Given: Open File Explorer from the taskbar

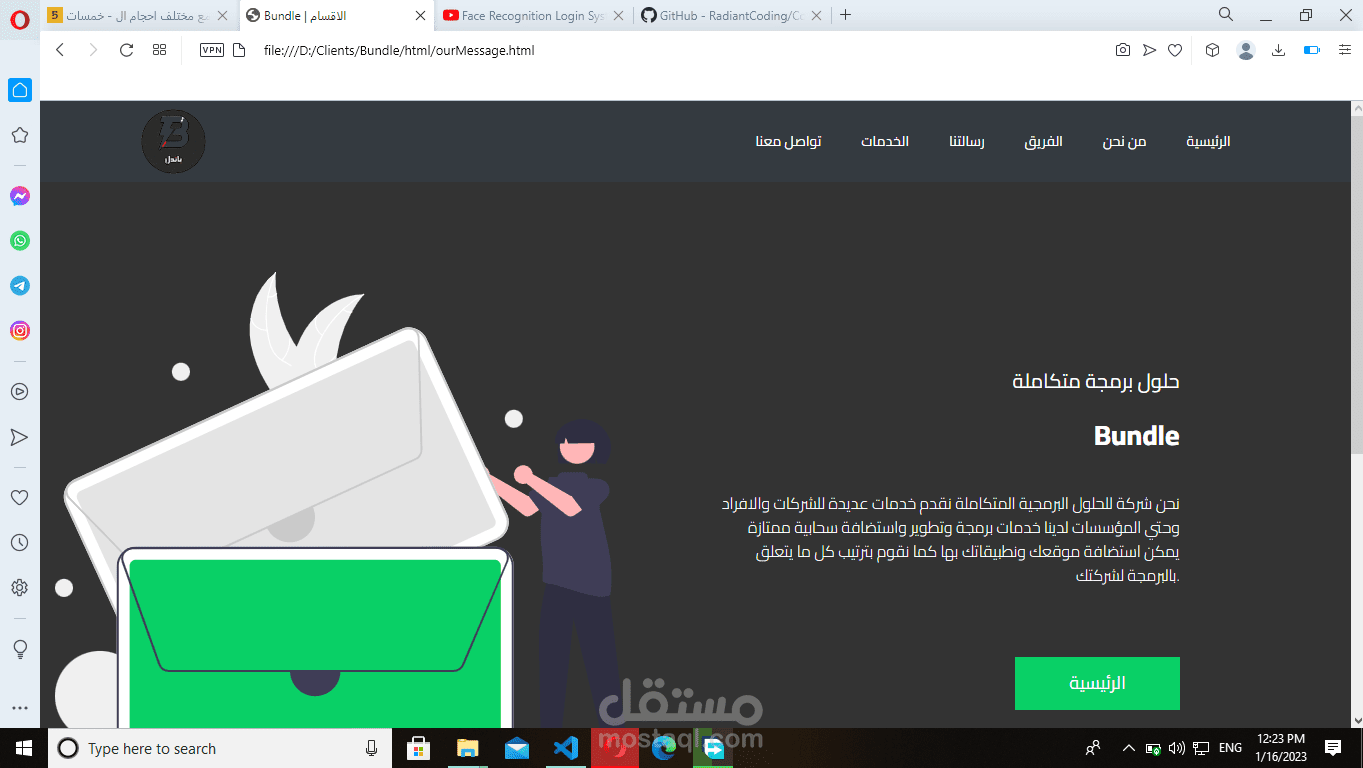Looking at the screenshot, I should click(x=467, y=748).
